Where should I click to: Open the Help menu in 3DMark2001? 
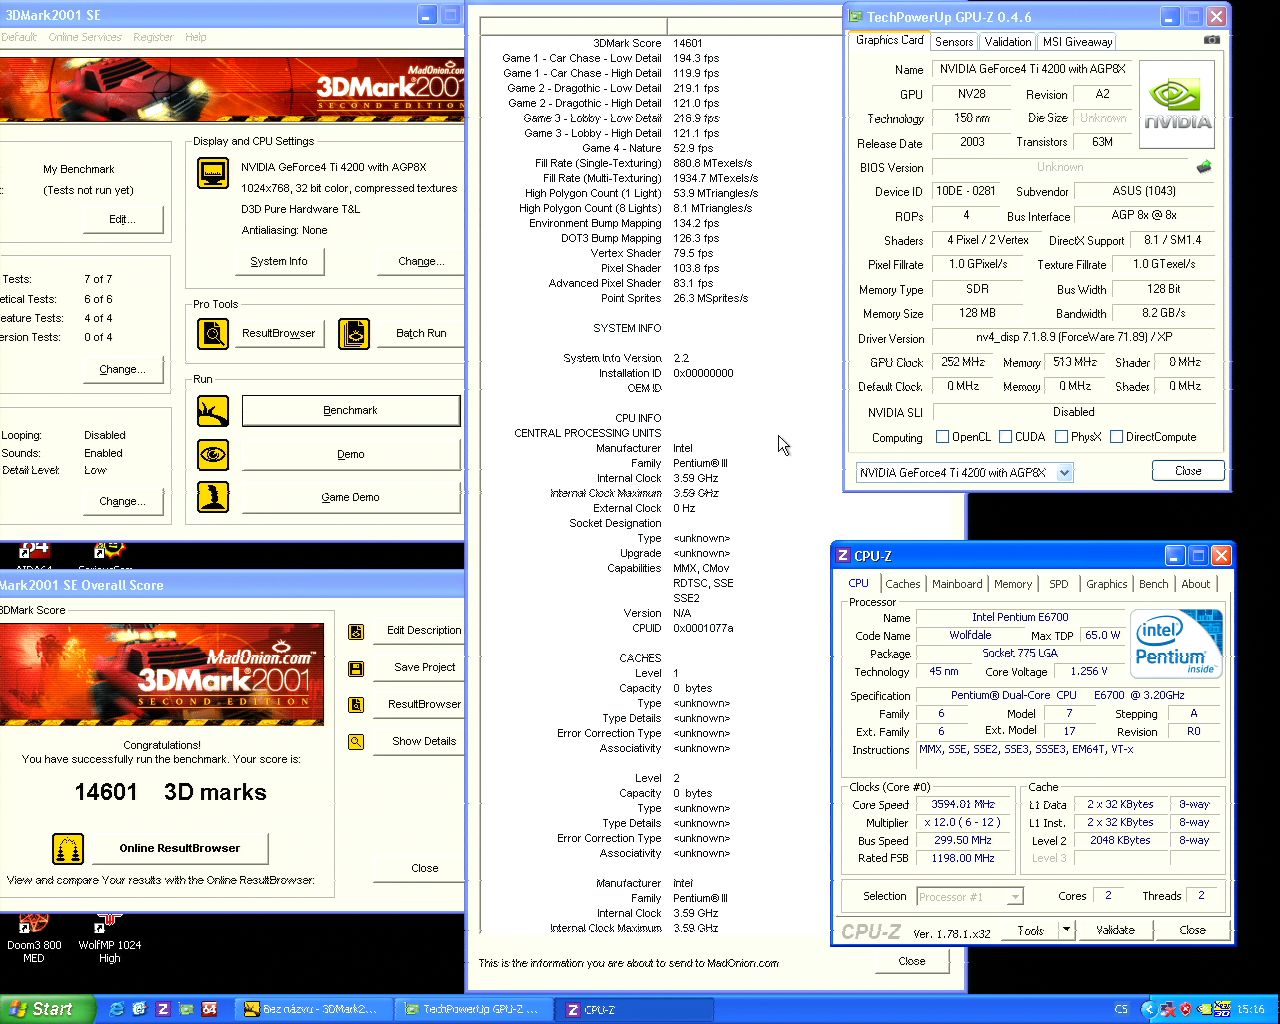tap(196, 37)
